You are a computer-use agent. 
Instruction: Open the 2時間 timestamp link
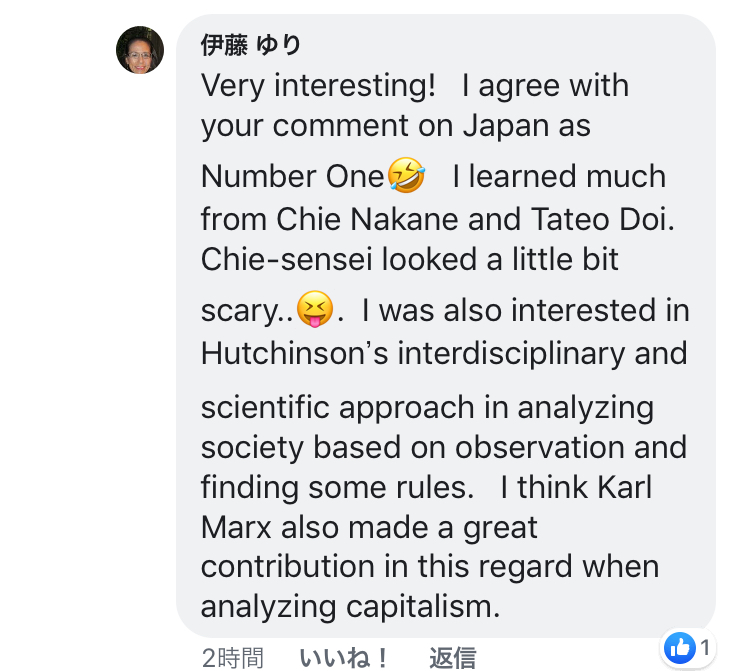coord(232,658)
